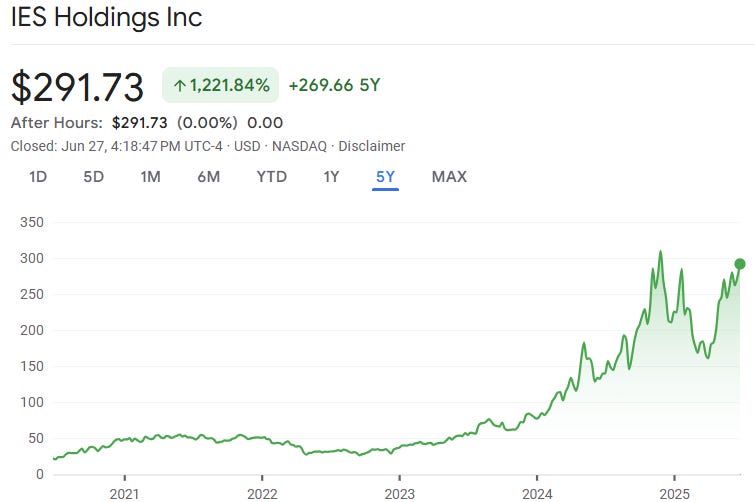Viewport: 755px width, 502px height.
Task: Click the $291.73 main price
Action: click(77, 87)
